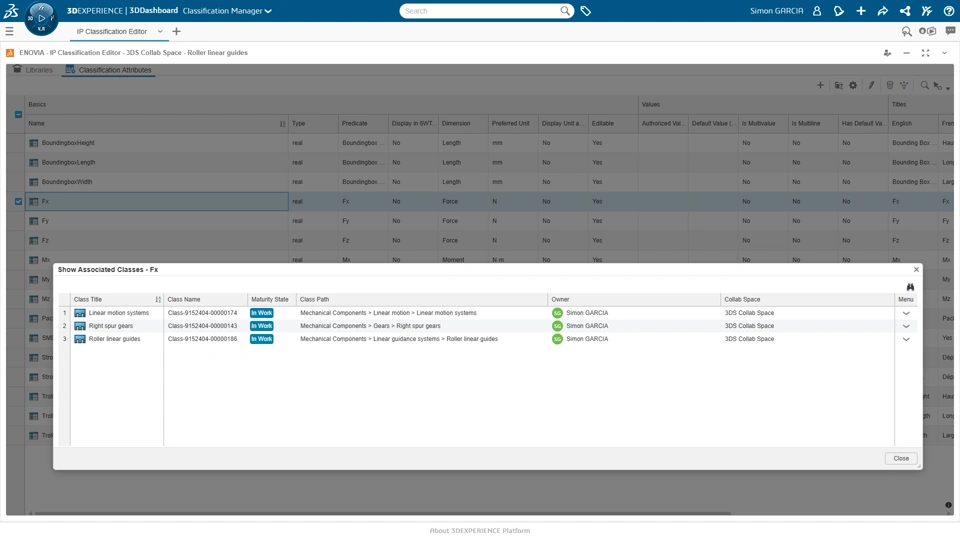Open the tools icon in top bar

pyautogui.click(x=927, y=11)
